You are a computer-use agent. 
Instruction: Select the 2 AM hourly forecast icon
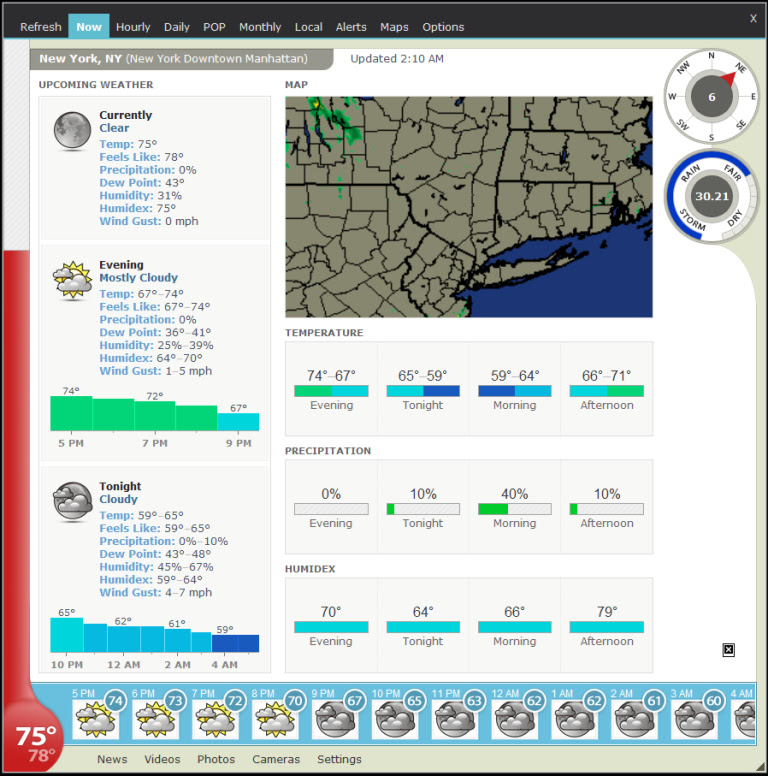(x=635, y=720)
